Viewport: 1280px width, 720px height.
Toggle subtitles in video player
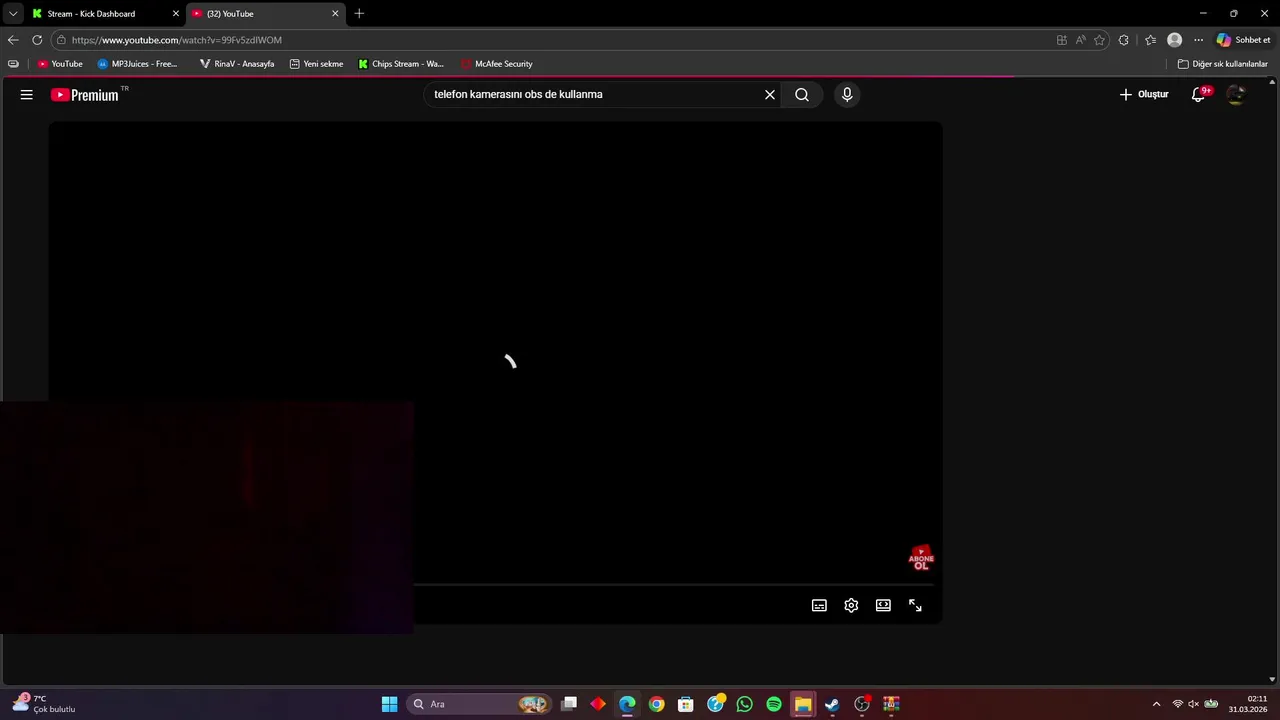point(819,605)
